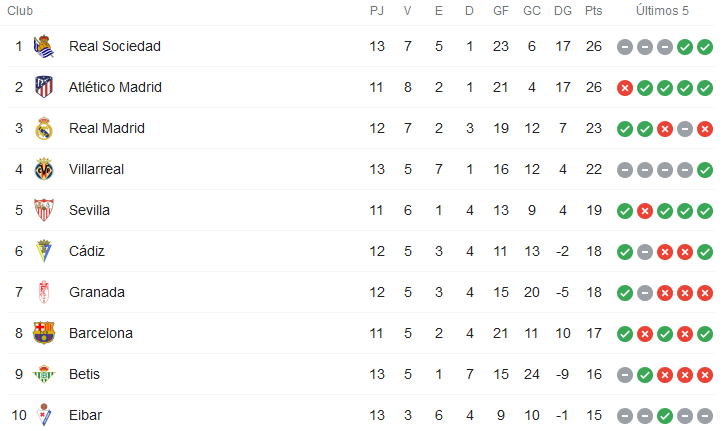Open the Villarreal team name link
Screen dimensions: 723x431
[96, 169]
